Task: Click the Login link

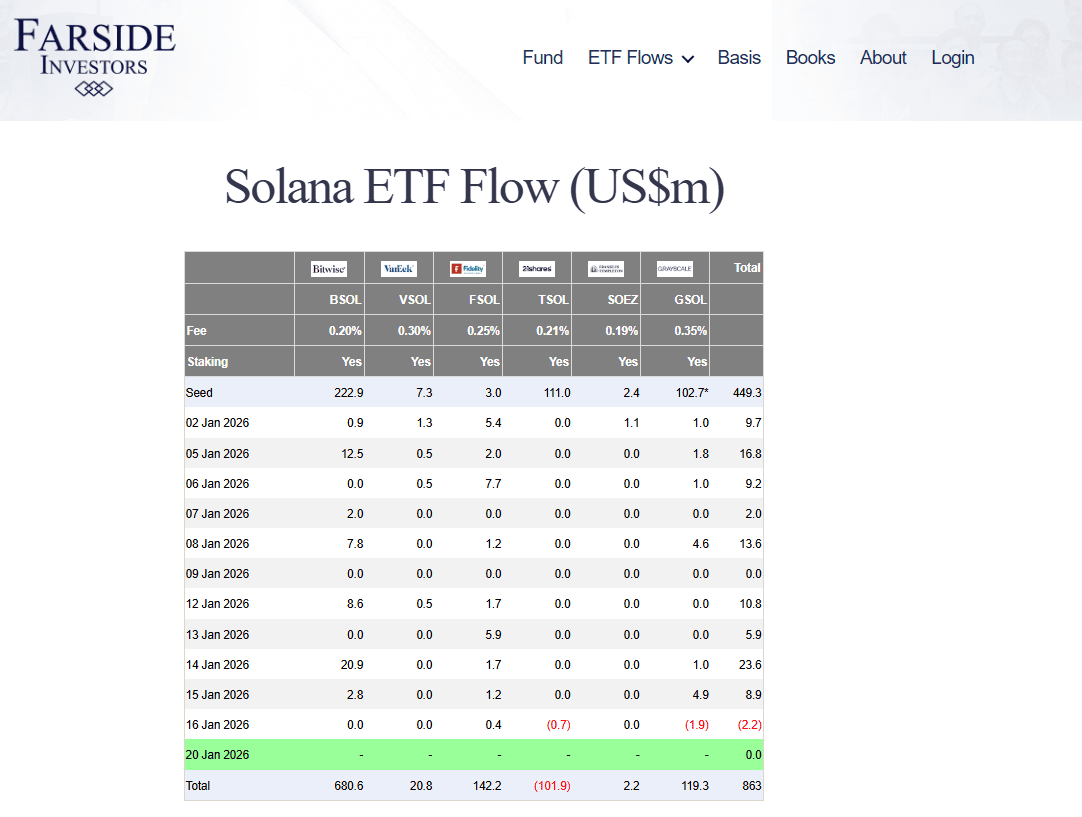Action: [x=952, y=58]
